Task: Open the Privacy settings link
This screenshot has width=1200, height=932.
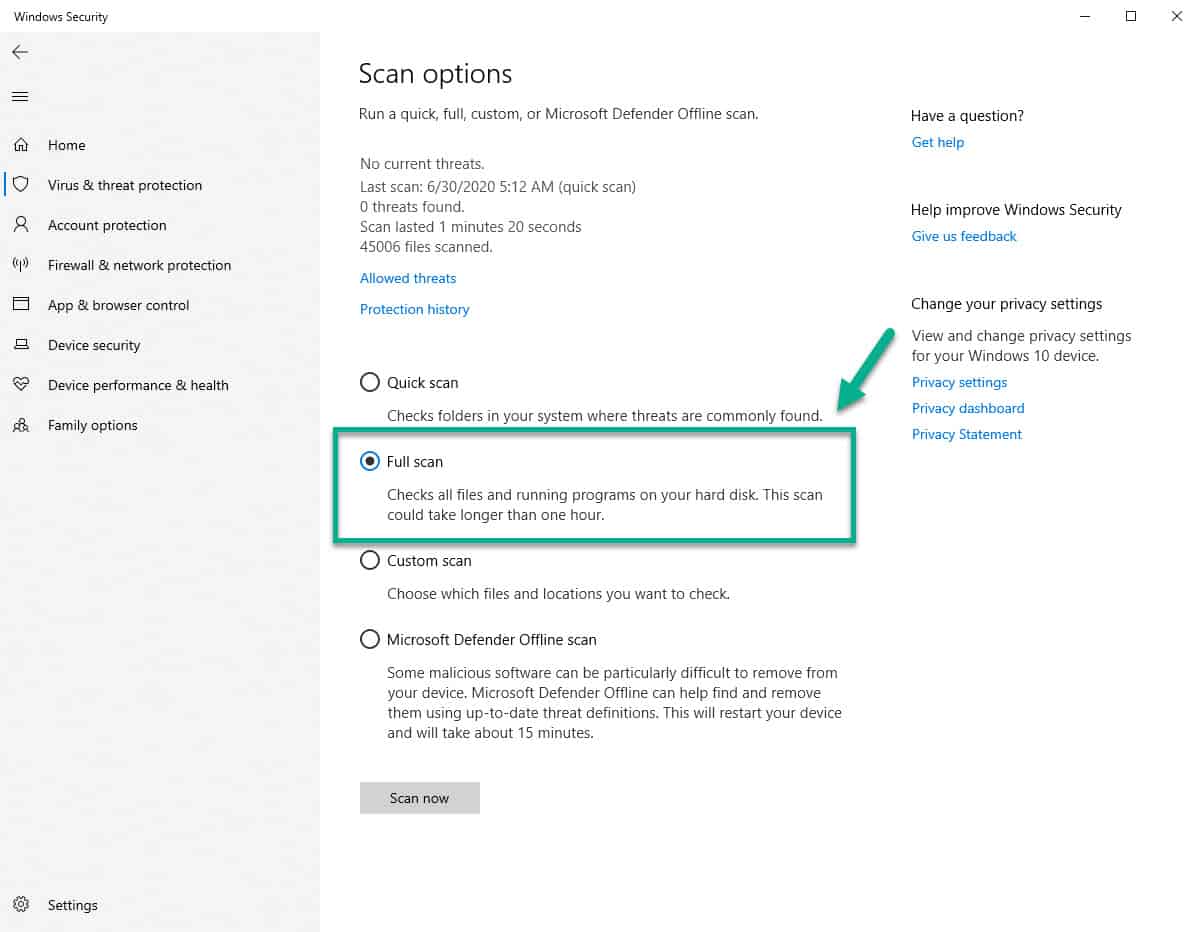Action: (960, 382)
